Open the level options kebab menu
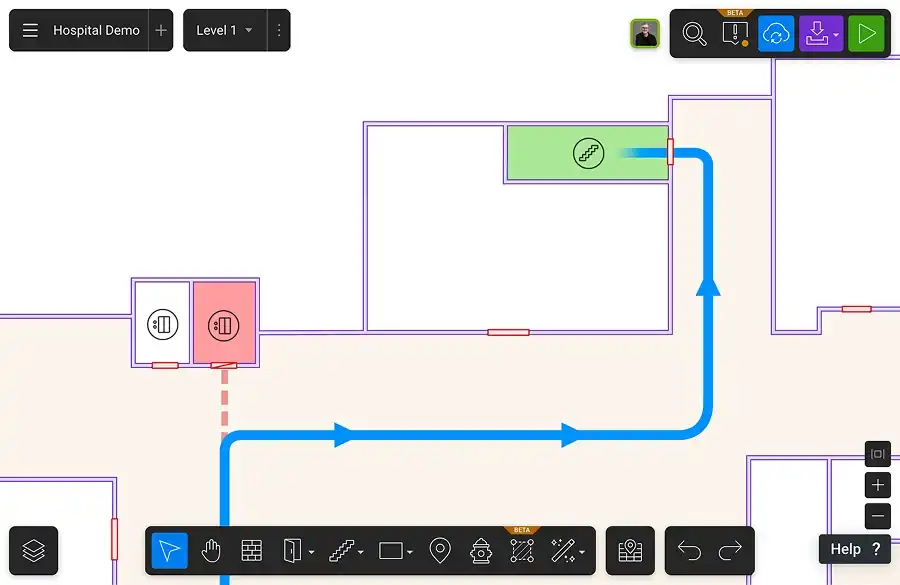Image resolution: width=900 pixels, height=585 pixels. [279, 31]
